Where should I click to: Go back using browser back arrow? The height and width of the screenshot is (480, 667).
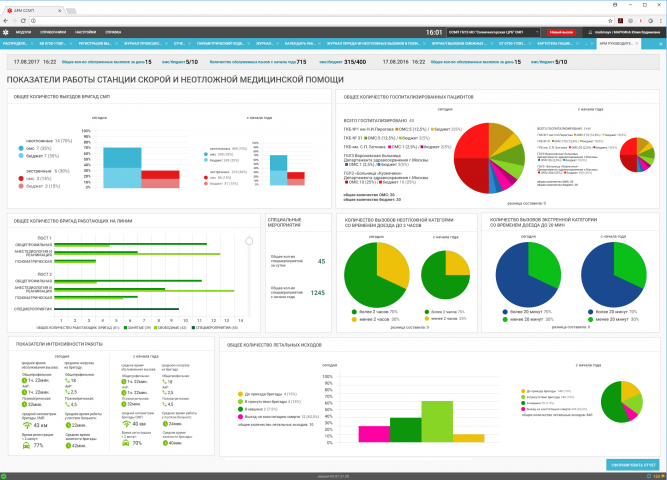6,20
